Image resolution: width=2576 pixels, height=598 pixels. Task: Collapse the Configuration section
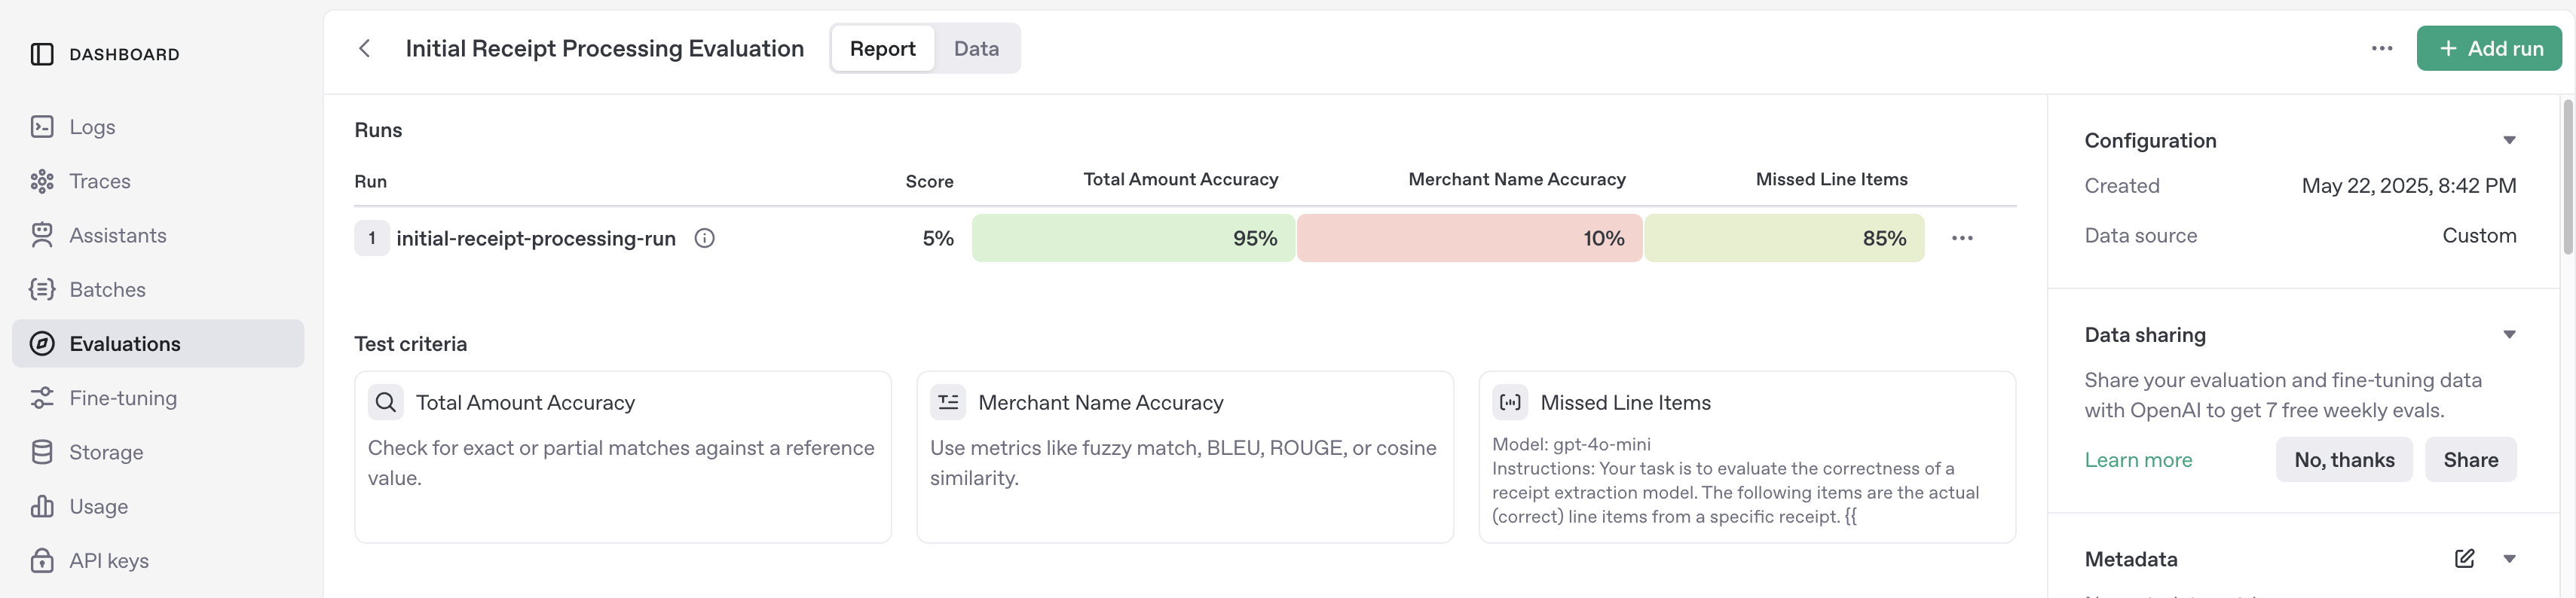click(2511, 140)
